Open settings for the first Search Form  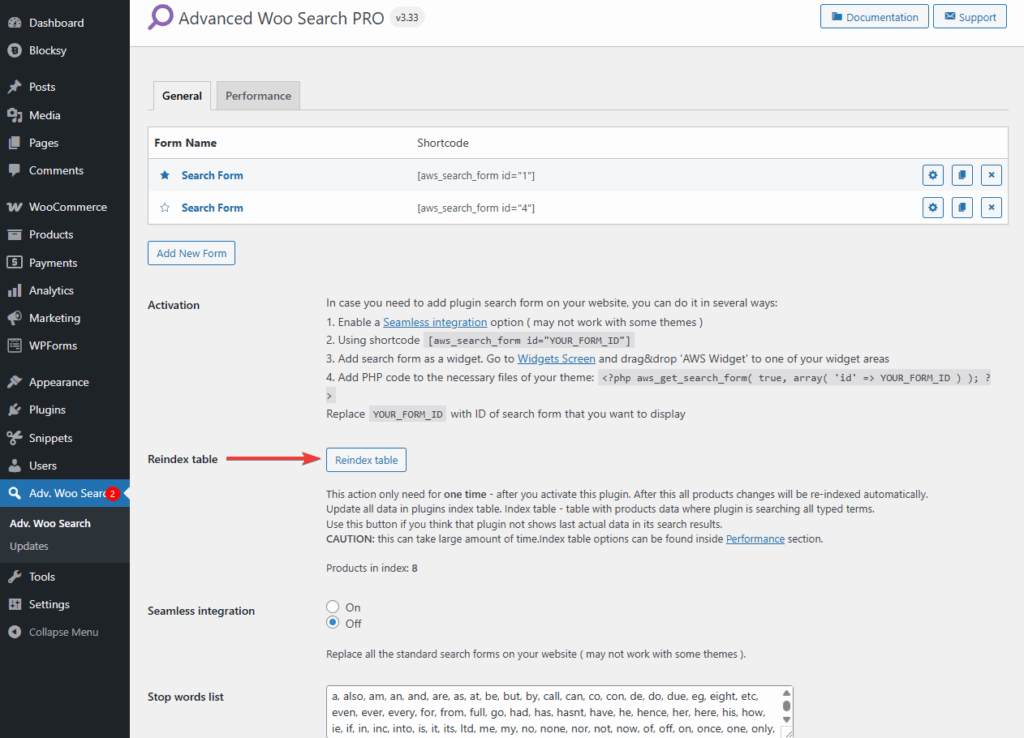pyautogui.click(x=932, y=174)
